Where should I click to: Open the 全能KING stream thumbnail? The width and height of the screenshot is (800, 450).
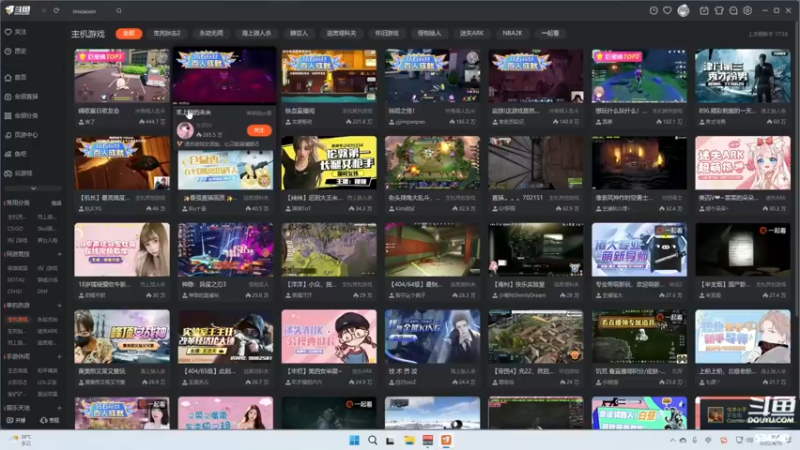[x=432, y=336]
